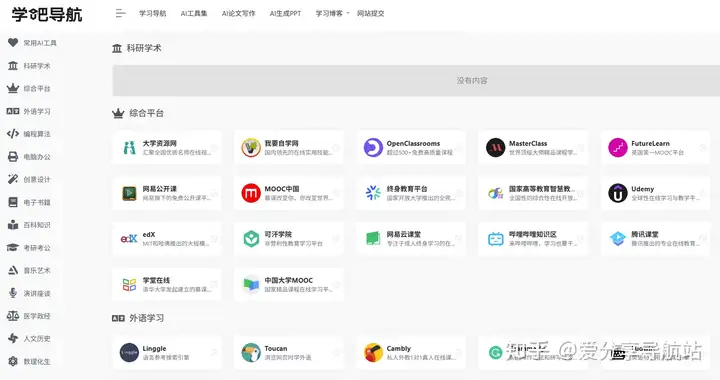720x380 pixels.
Task: Click the 电子书籍 book icon
Action: (x=13, y=202)
